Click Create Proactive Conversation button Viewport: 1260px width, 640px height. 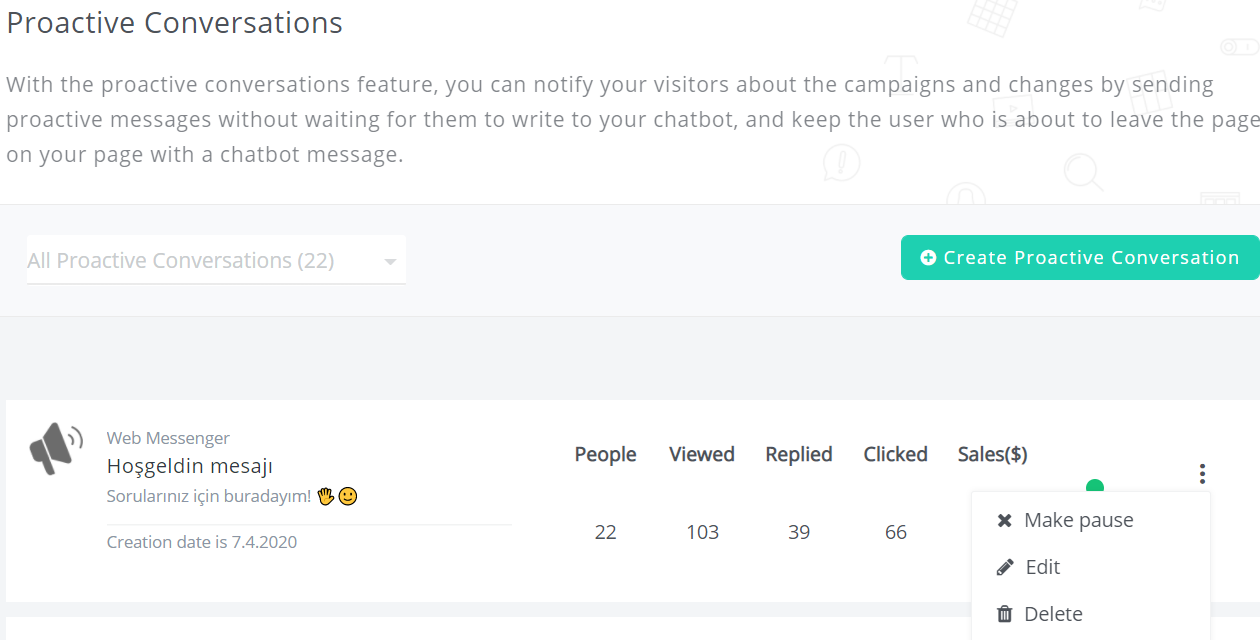(x=1080, y=258)
